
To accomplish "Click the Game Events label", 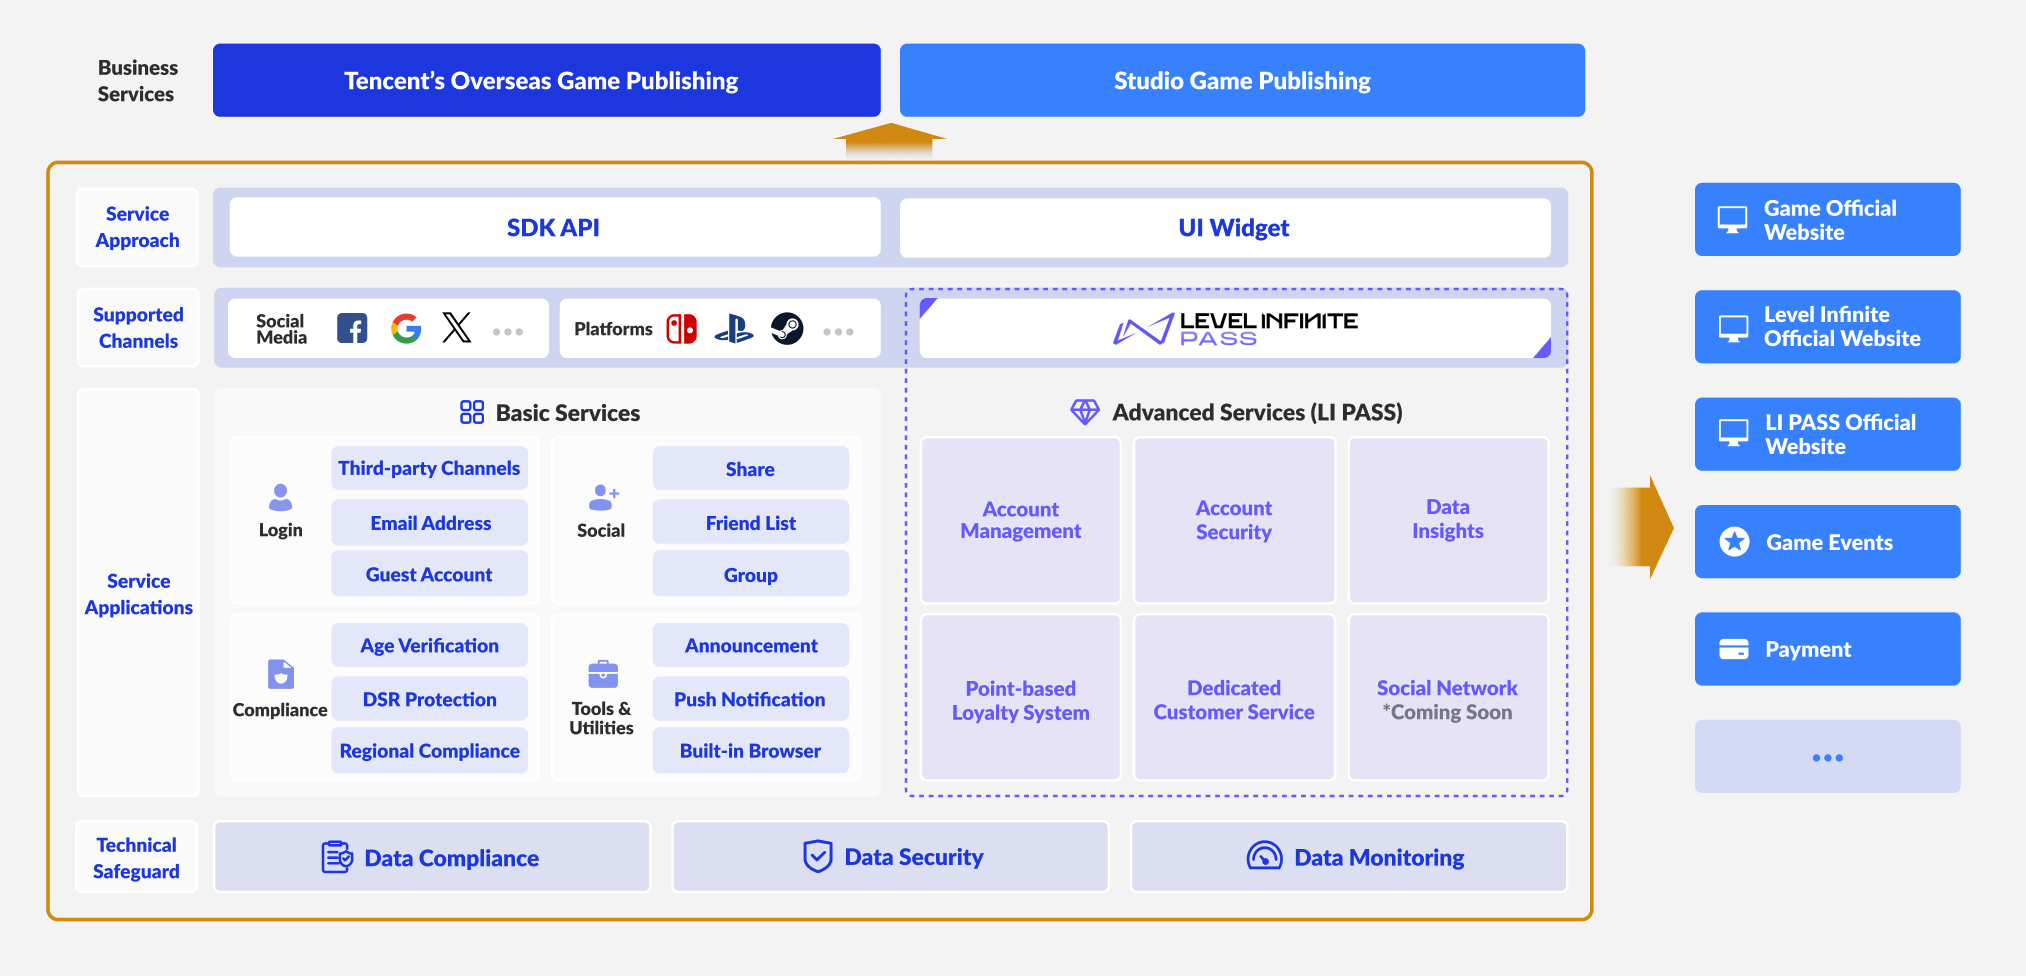I will point(1829,542).
